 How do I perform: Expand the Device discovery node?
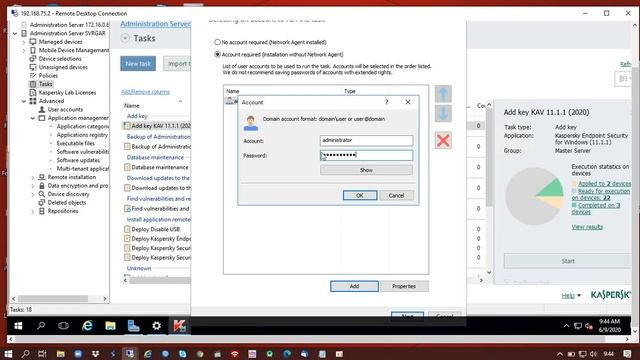pos(33,195)
